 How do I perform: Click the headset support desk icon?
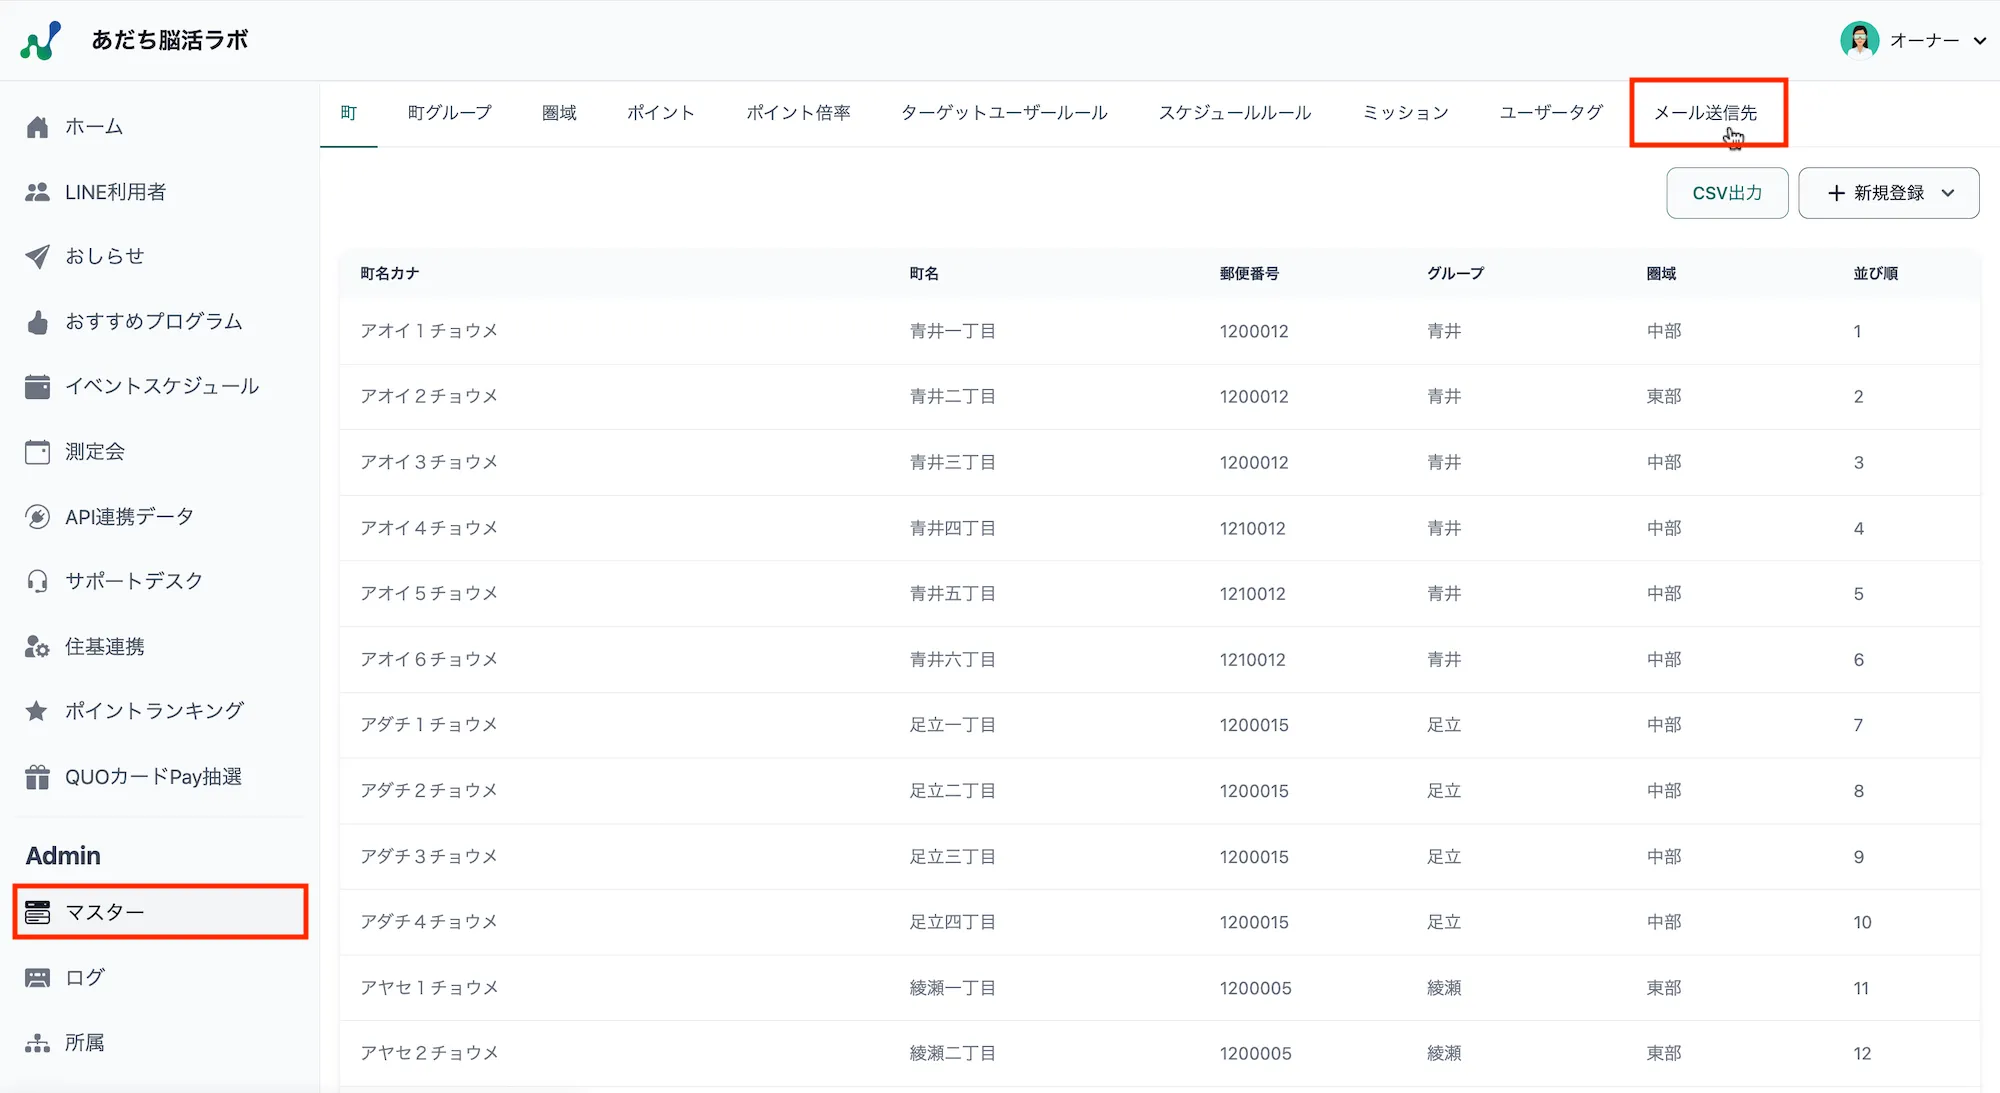click(38, 581)
